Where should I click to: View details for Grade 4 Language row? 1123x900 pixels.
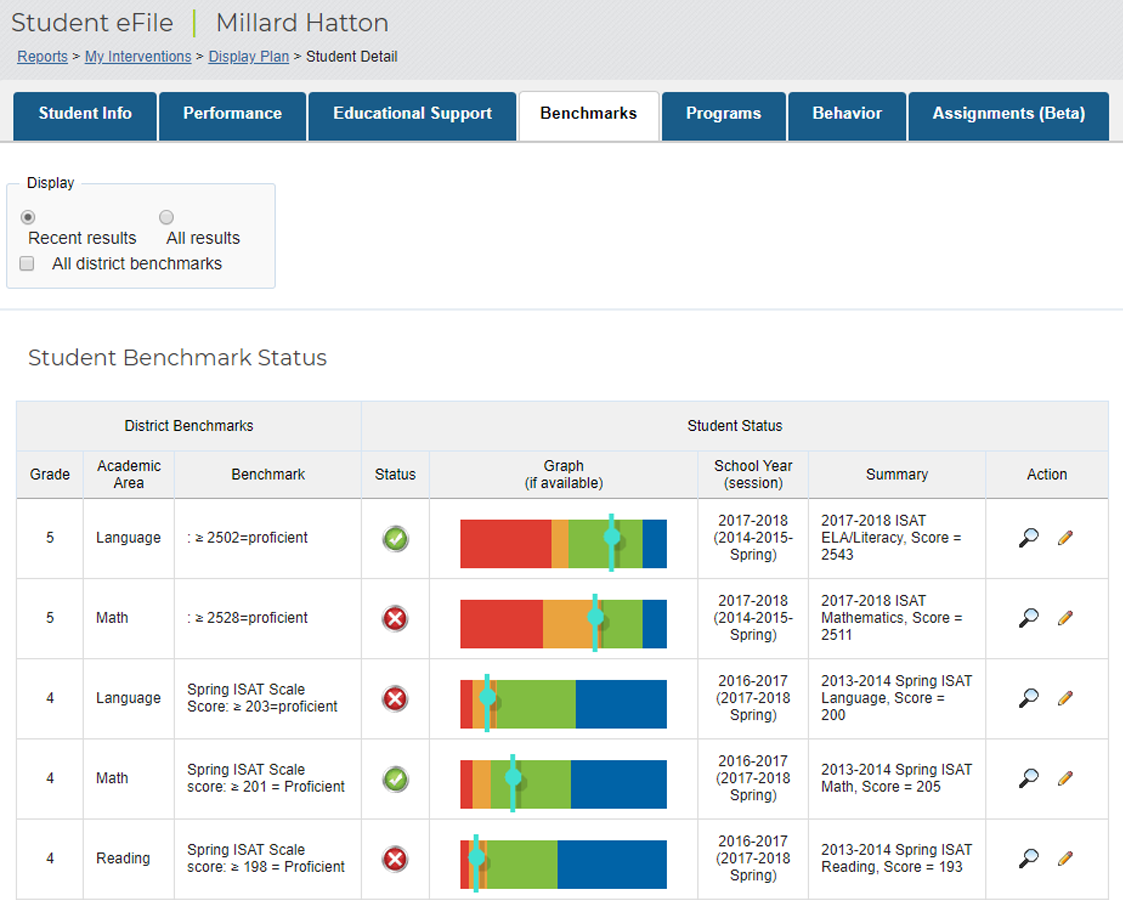[1028, 698]
